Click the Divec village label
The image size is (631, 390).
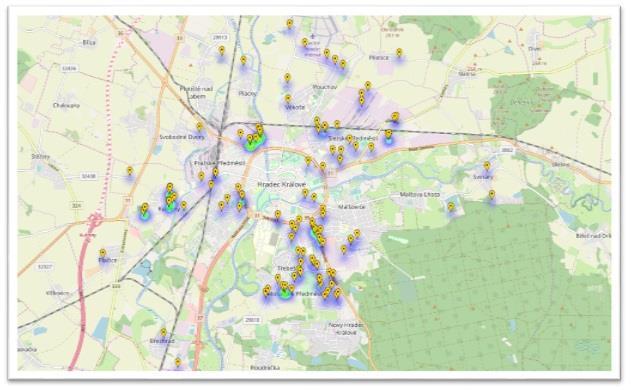(x=534, y=49)
